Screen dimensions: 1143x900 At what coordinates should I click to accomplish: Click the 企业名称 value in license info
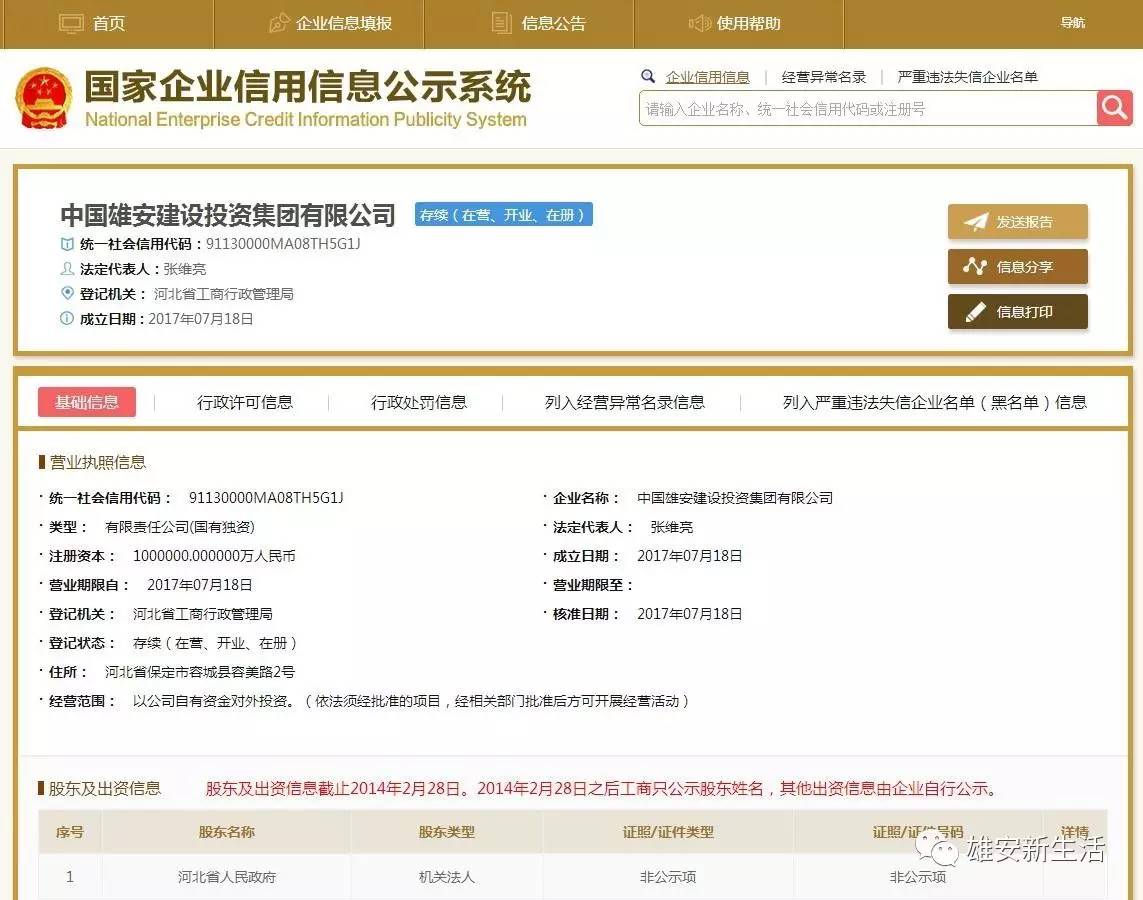pos(735,498)
